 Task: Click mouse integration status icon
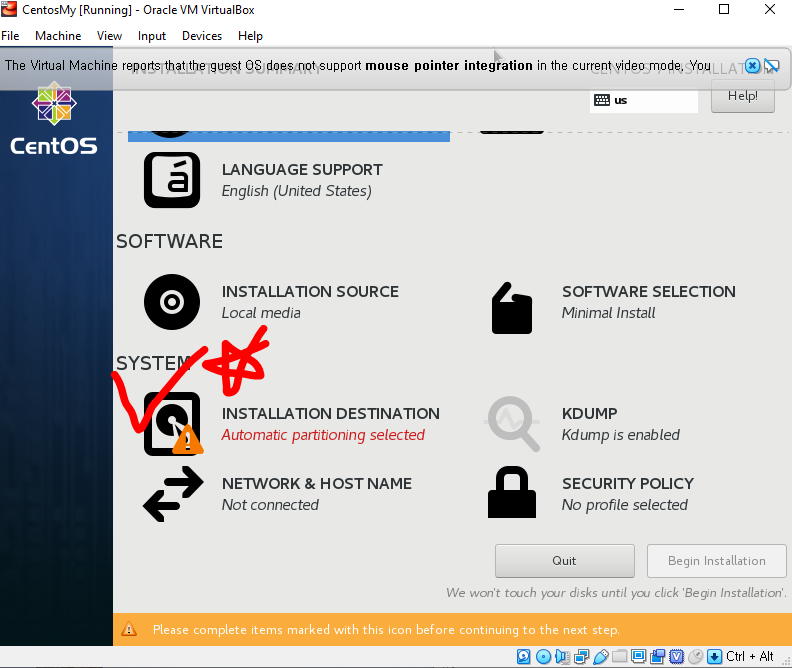tap(696, 656)
